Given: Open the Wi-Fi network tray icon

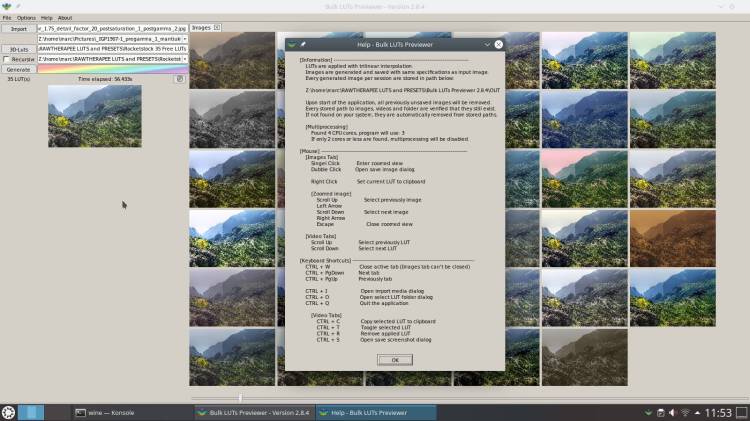Looking at the screenshot, I should pos(685,412).
